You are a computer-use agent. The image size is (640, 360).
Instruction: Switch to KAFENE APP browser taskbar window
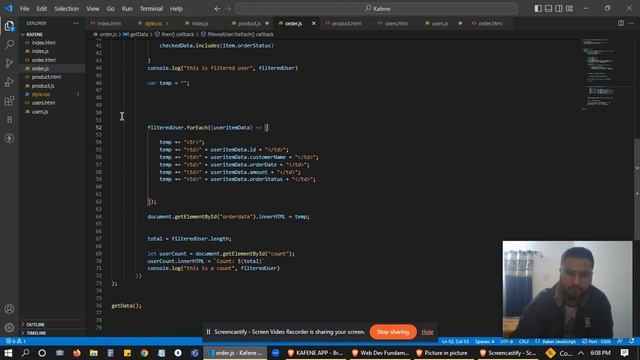[316, 353]
